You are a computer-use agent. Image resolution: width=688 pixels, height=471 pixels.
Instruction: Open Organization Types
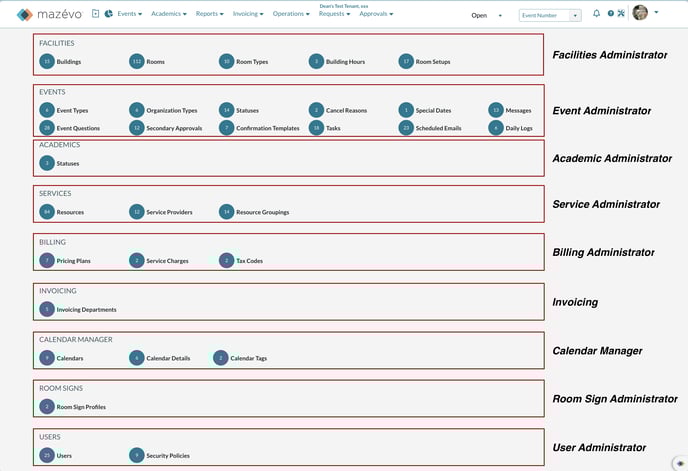pos(172,111)
